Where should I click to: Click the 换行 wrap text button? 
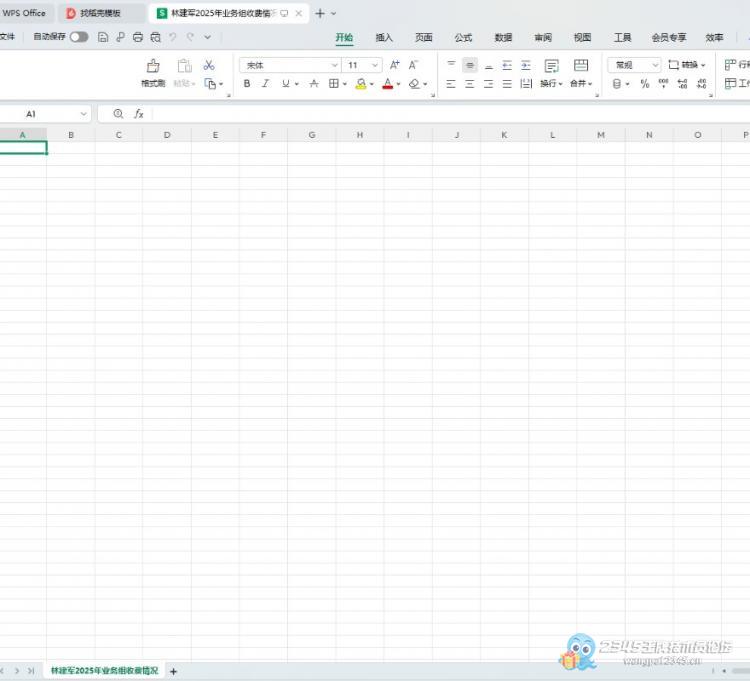[551, 72]
